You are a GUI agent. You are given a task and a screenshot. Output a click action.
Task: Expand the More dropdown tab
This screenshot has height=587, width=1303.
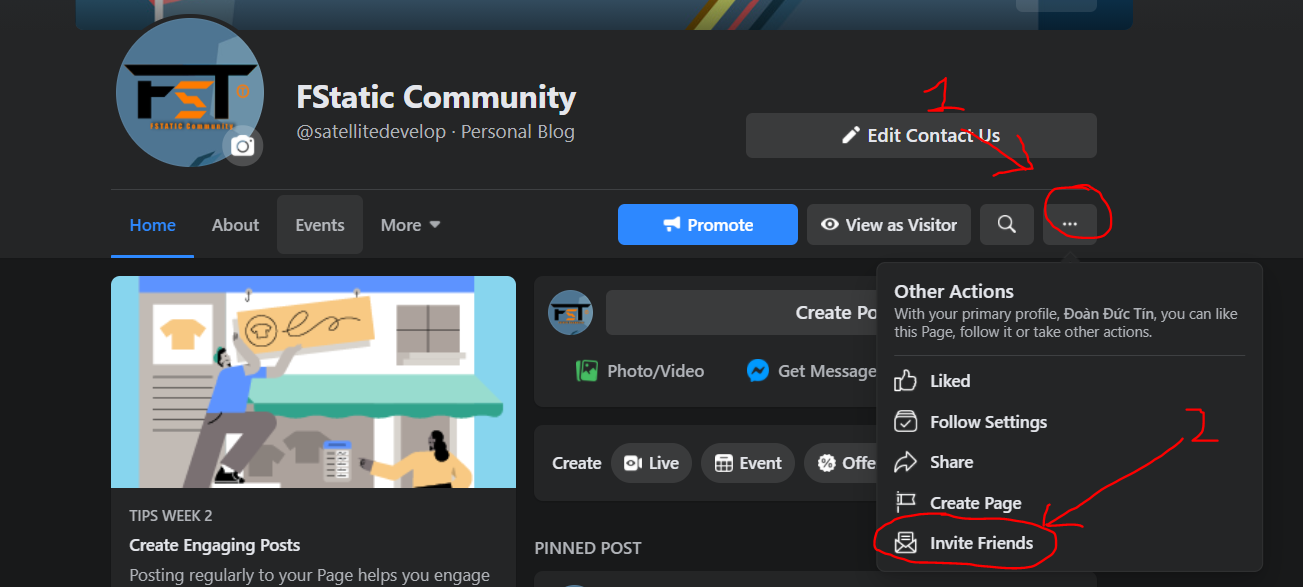point(411,225)
